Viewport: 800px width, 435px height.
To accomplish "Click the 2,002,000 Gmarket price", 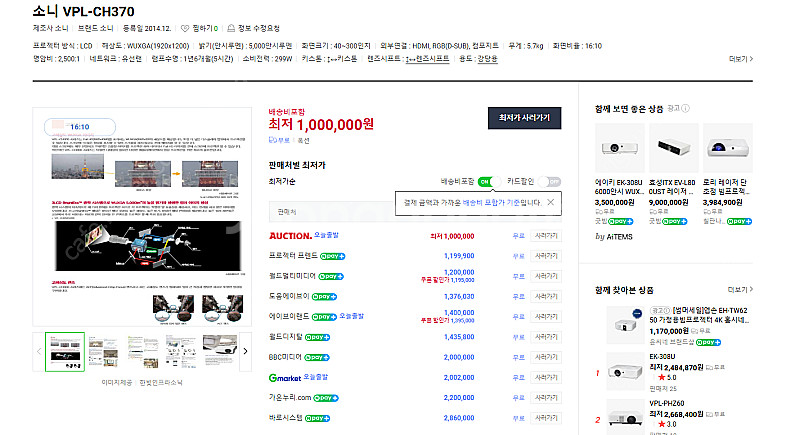I will tap(459, 378).
